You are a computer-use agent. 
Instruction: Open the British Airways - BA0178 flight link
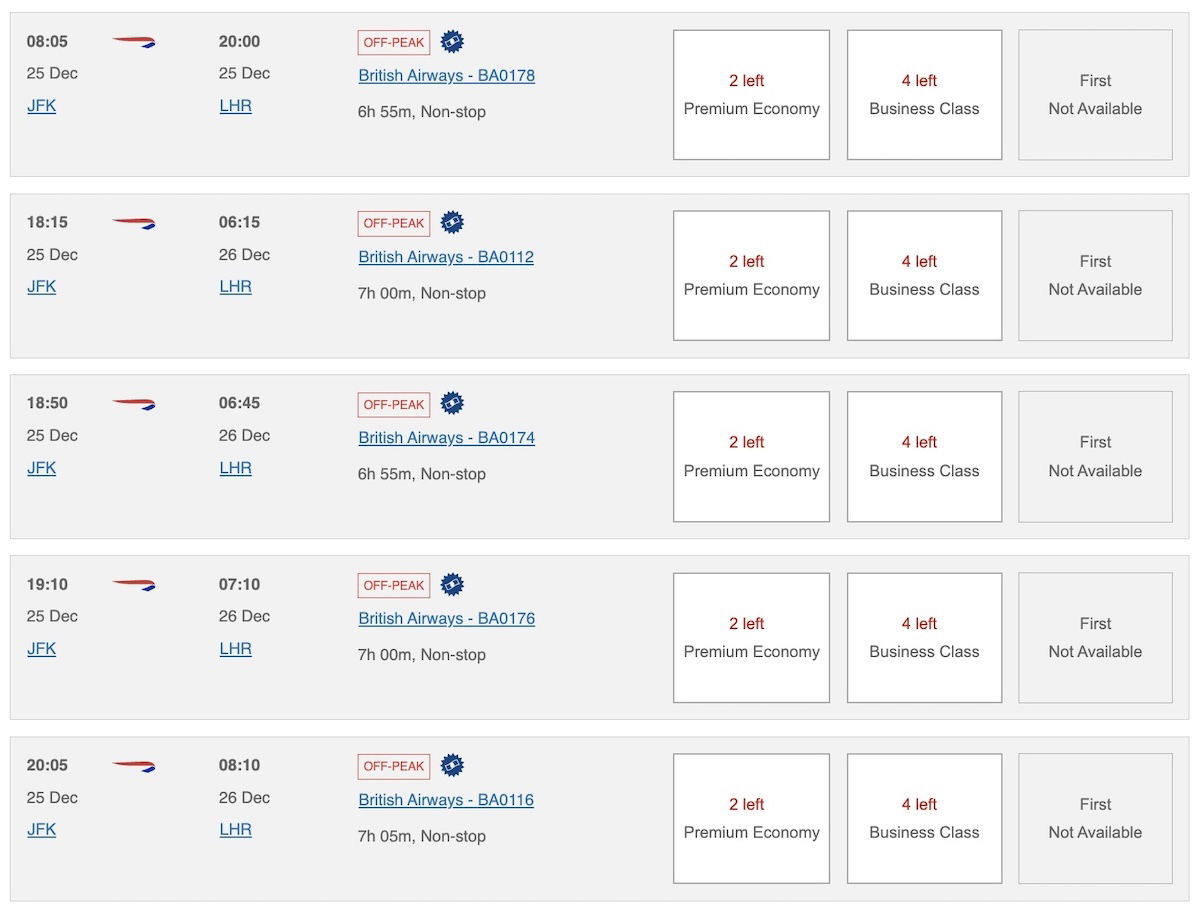coord(446,76)
